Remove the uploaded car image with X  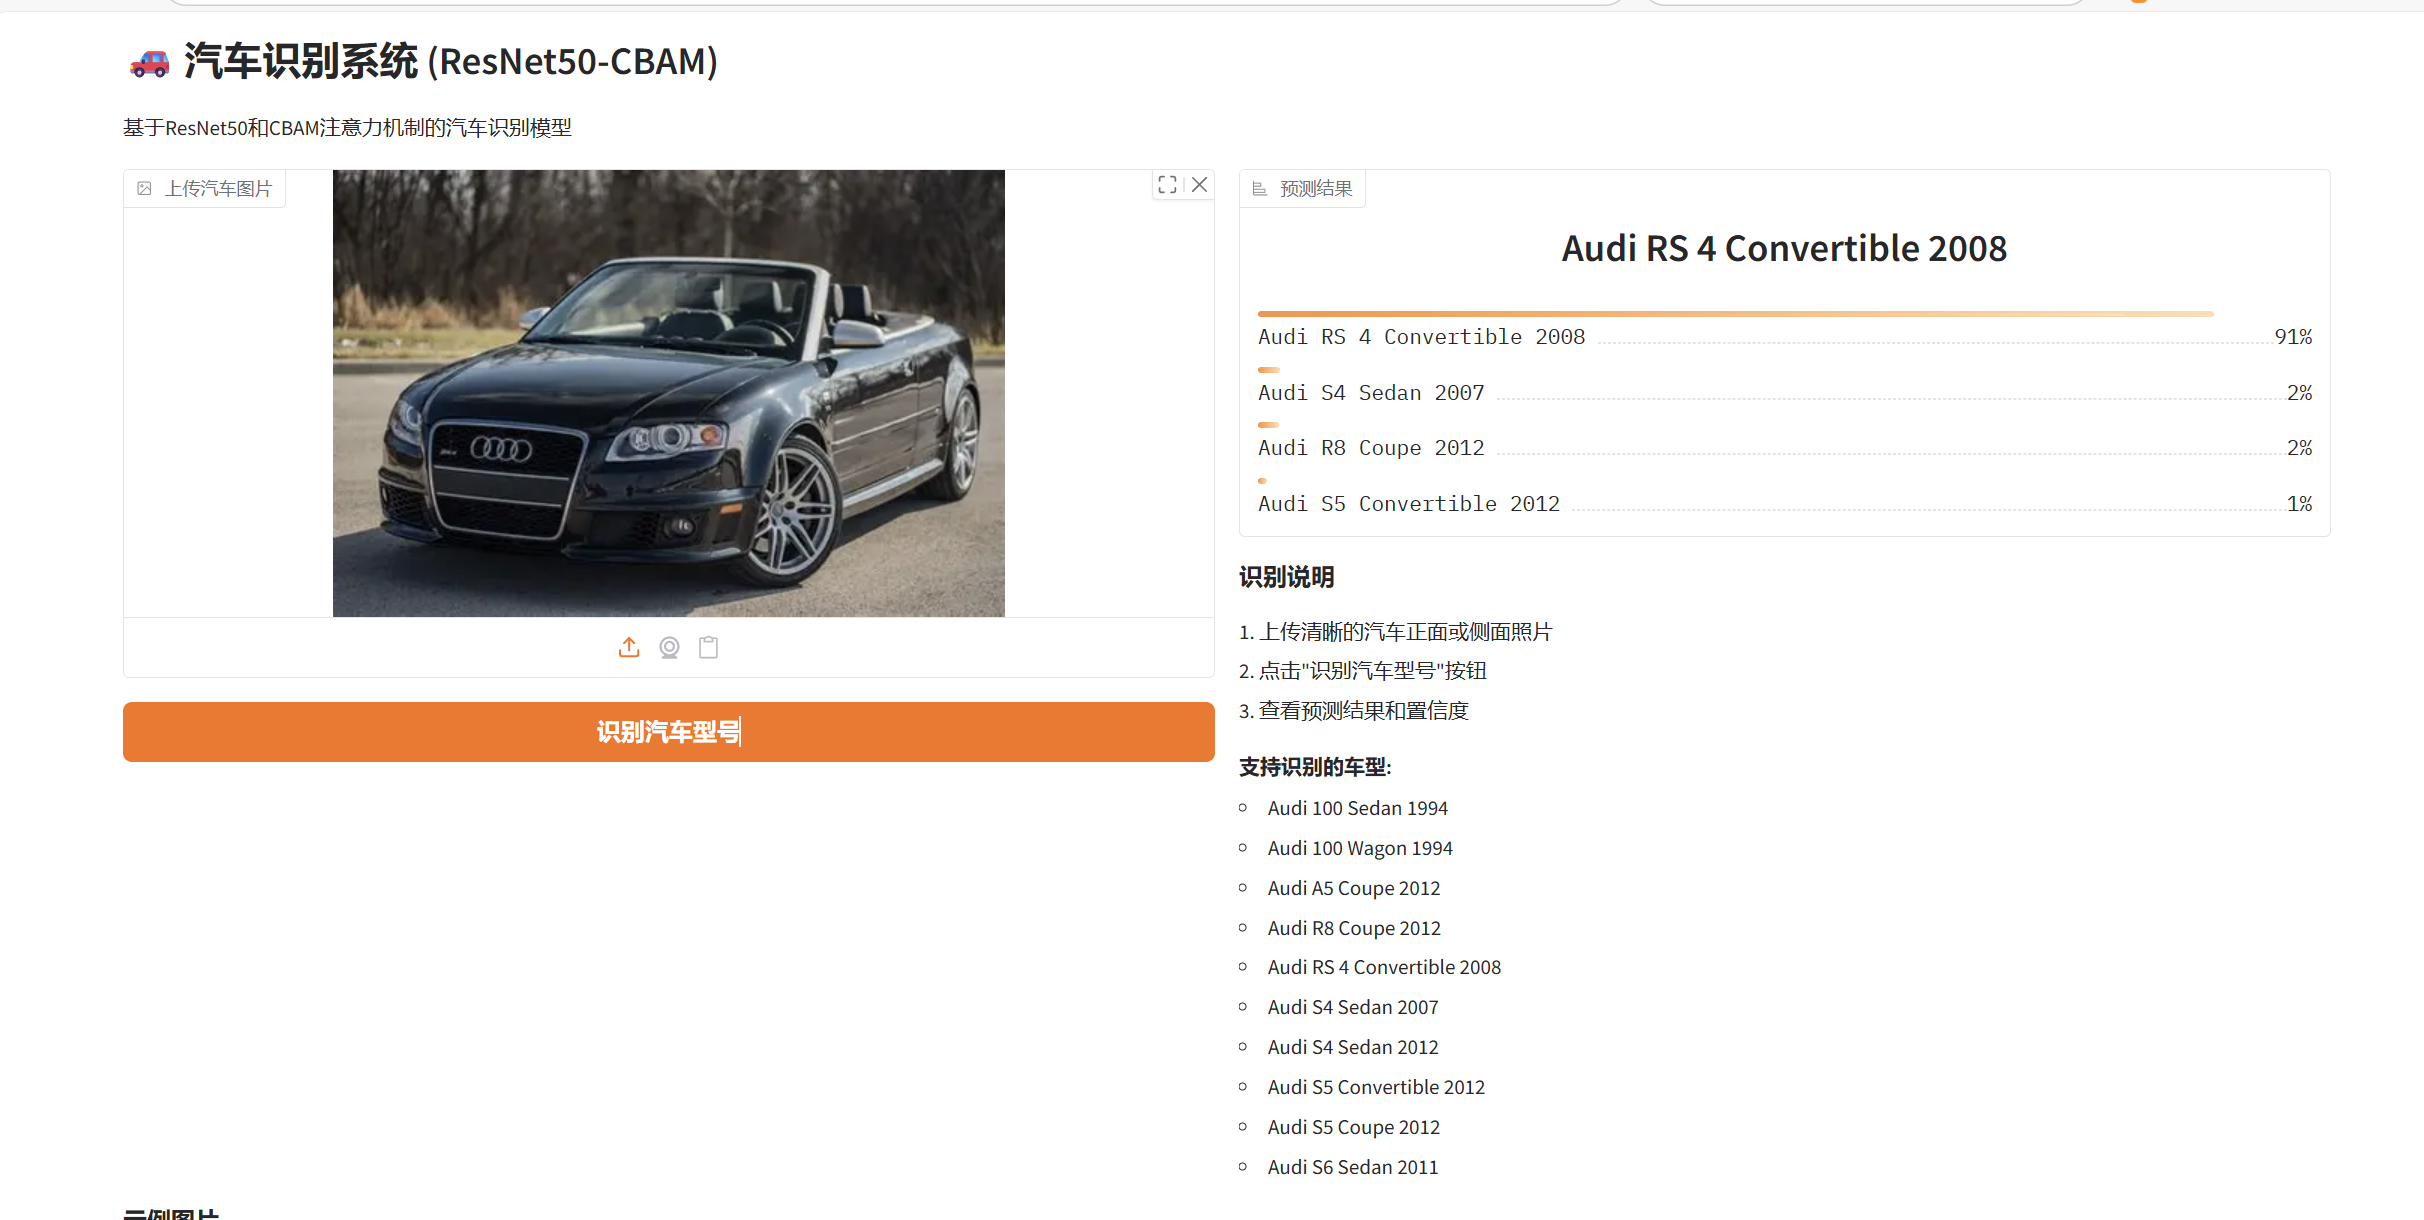click(x=1200, y=185)
